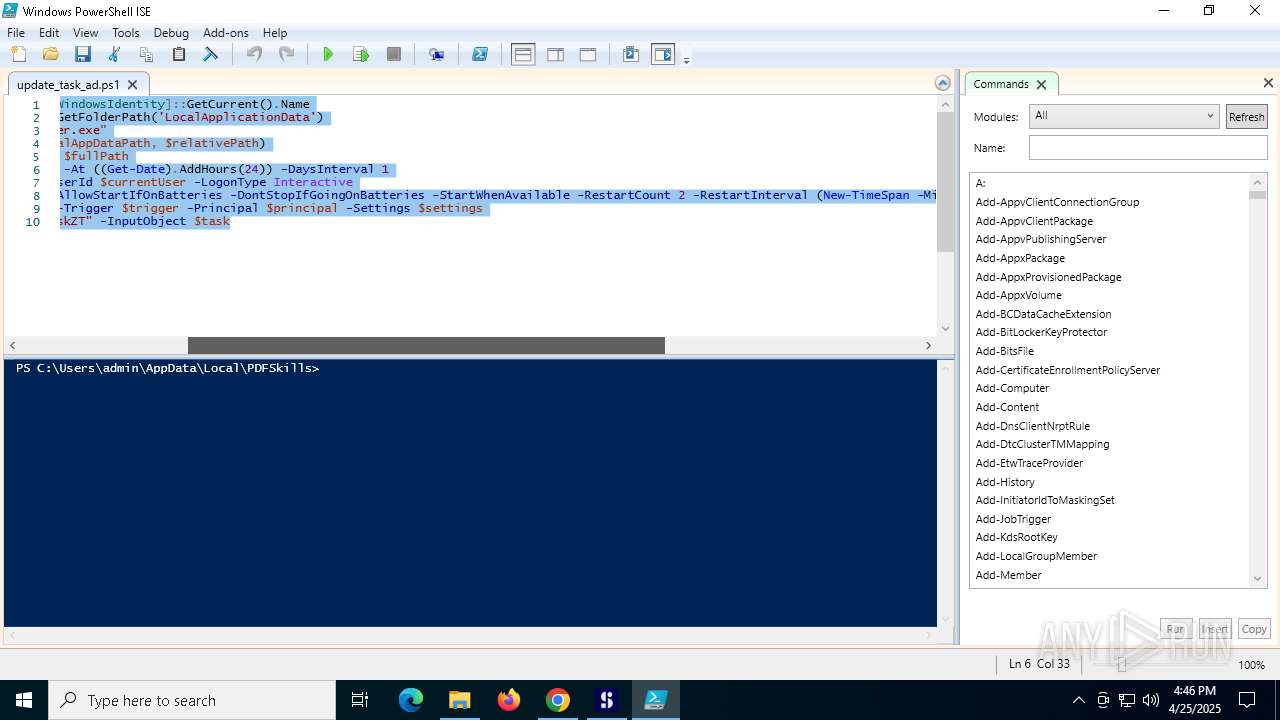Open Google Chrome from taskbar

tap(558, 700)
